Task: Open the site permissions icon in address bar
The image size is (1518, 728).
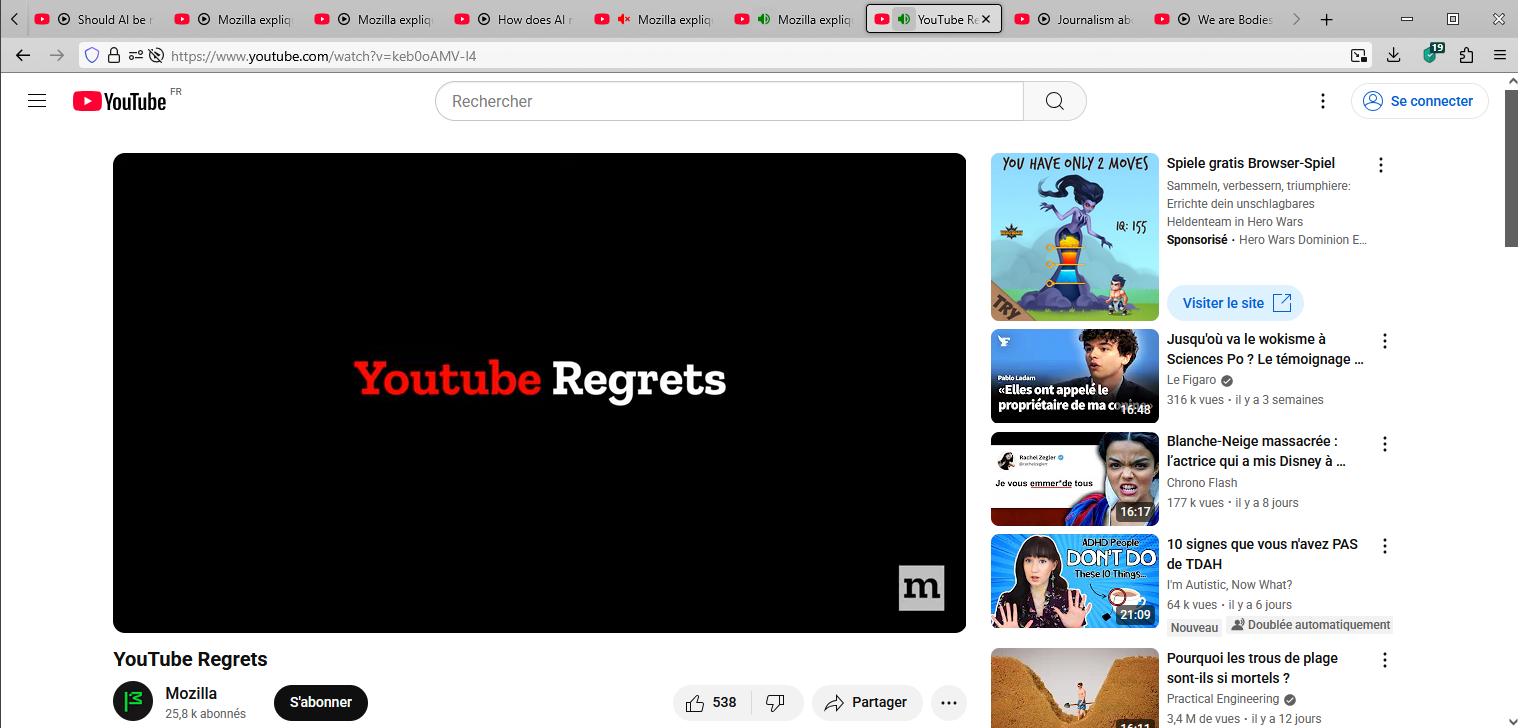Action: point(135,56)
